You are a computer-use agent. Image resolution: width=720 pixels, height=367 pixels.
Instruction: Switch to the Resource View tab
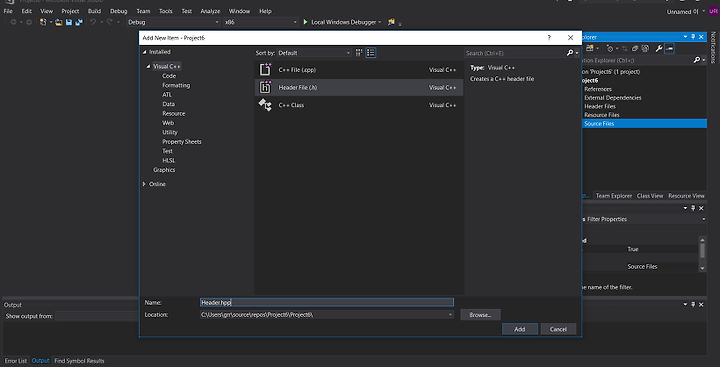point(686,196)
